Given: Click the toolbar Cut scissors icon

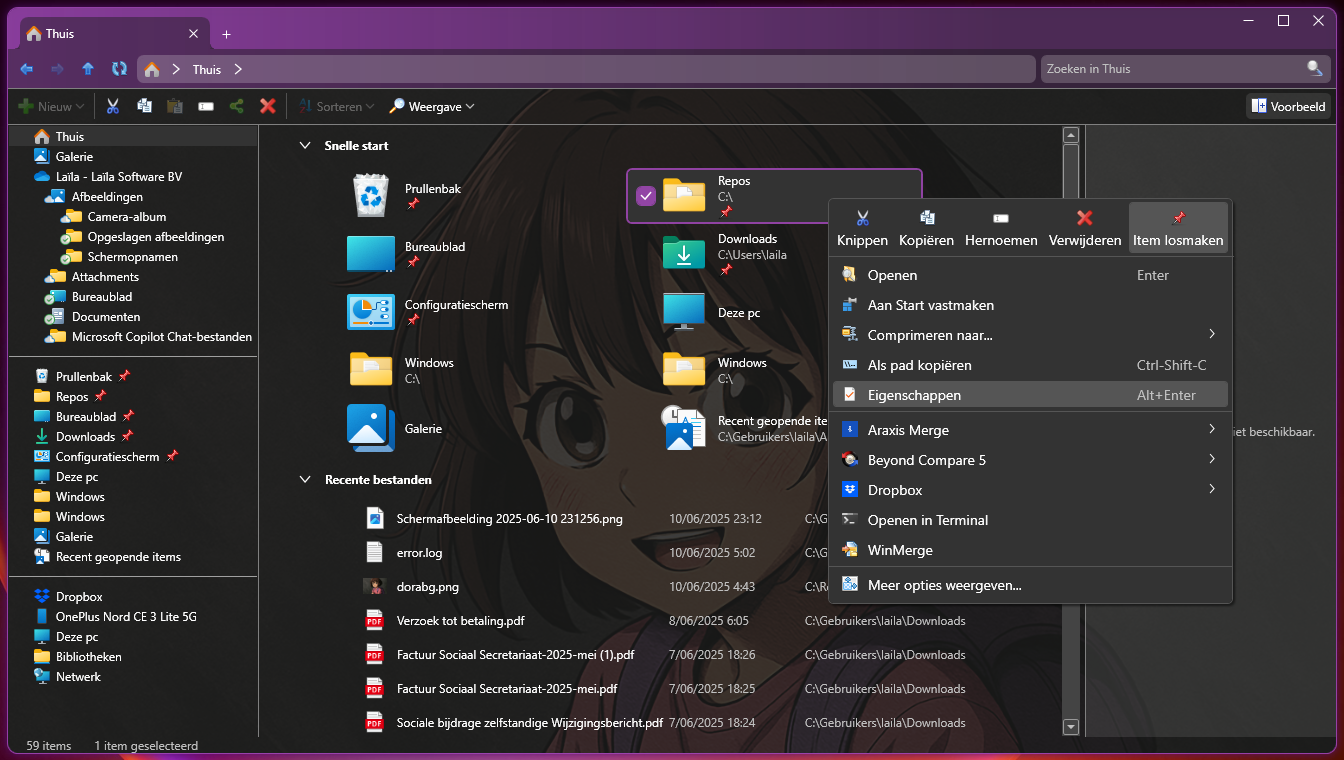Looking at the screenshot, I should (x=113, y=106).
